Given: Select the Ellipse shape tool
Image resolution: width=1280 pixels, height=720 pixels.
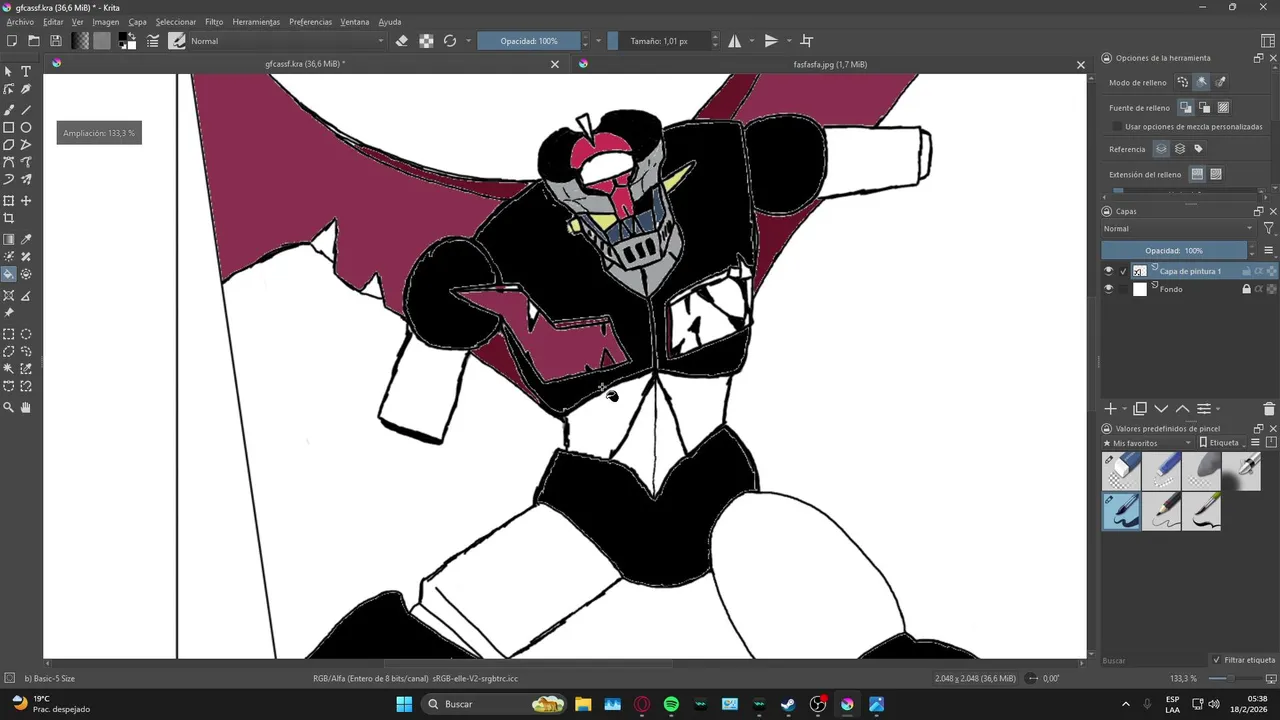Looking at the screenshot, I should [26, 128].
